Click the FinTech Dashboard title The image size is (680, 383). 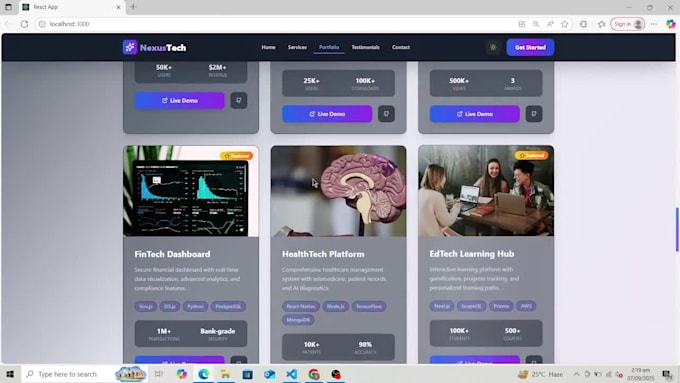172,254
